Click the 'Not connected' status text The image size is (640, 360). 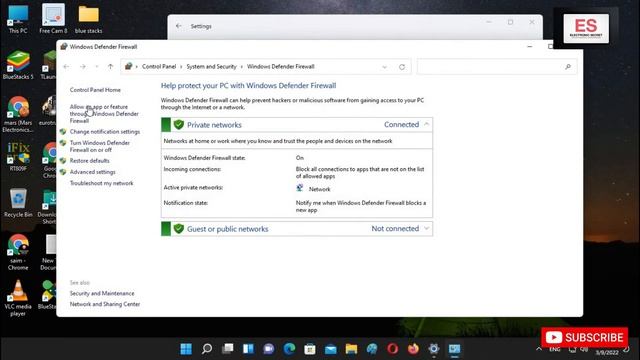[x=395, y=229]
